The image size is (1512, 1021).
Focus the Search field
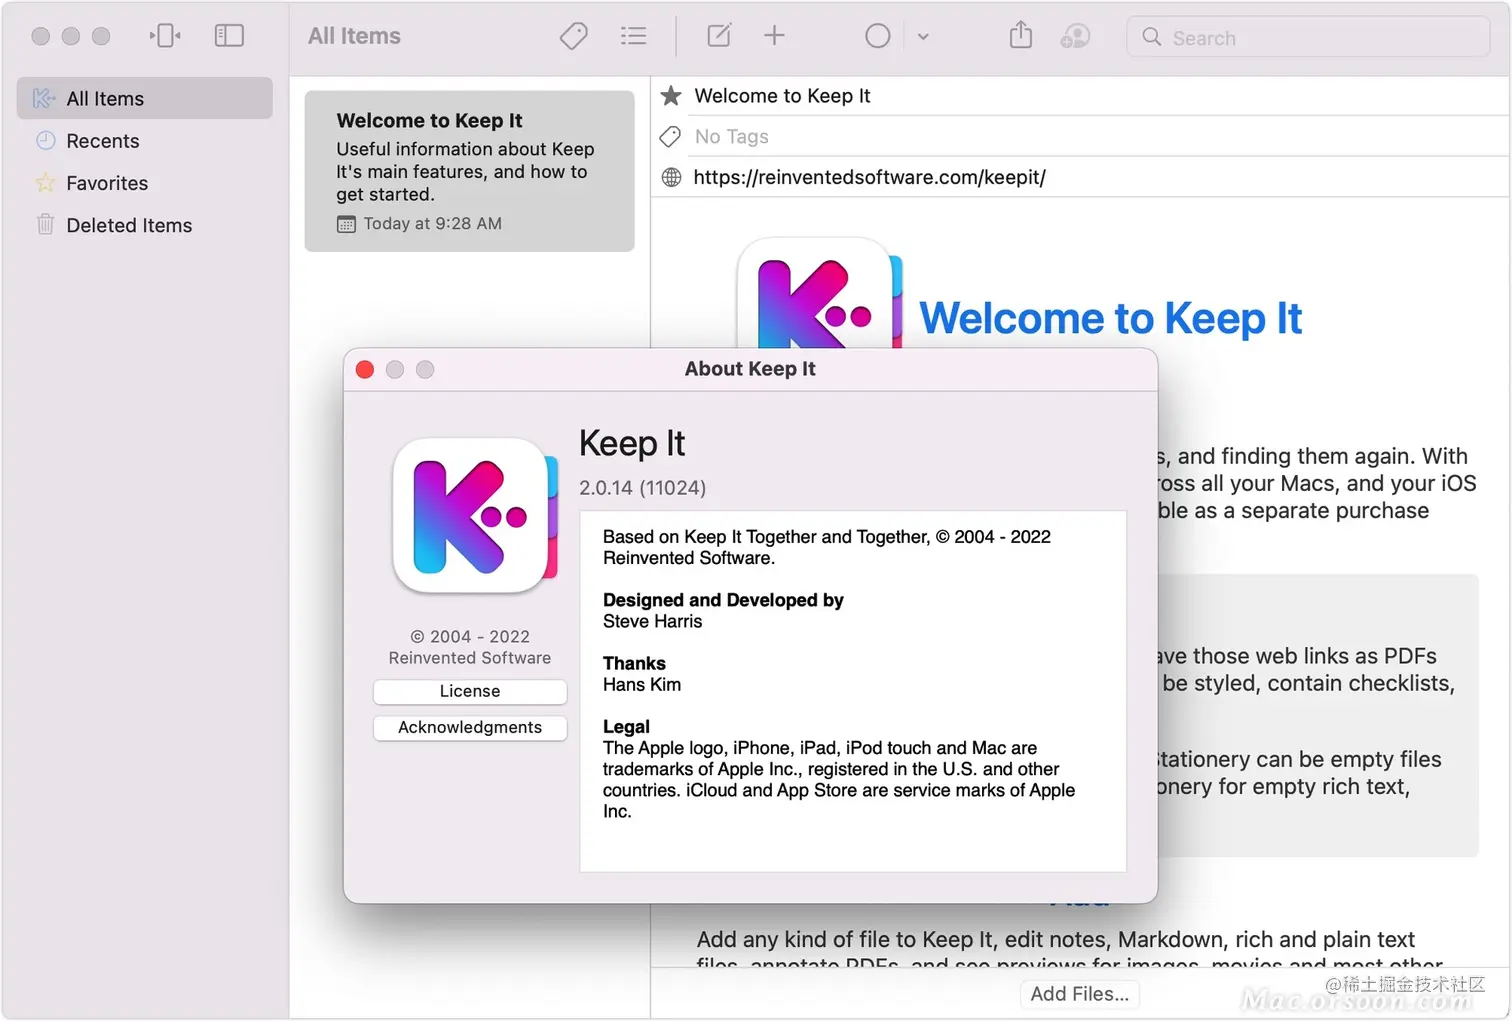[1308, 37]
